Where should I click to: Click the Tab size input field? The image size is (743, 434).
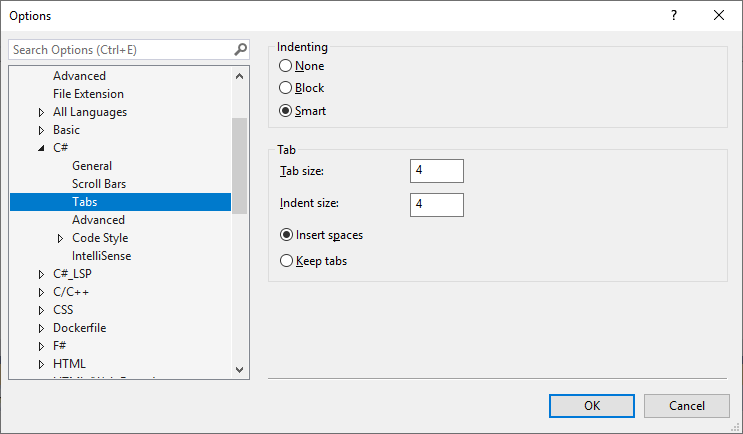coord(437,171)
